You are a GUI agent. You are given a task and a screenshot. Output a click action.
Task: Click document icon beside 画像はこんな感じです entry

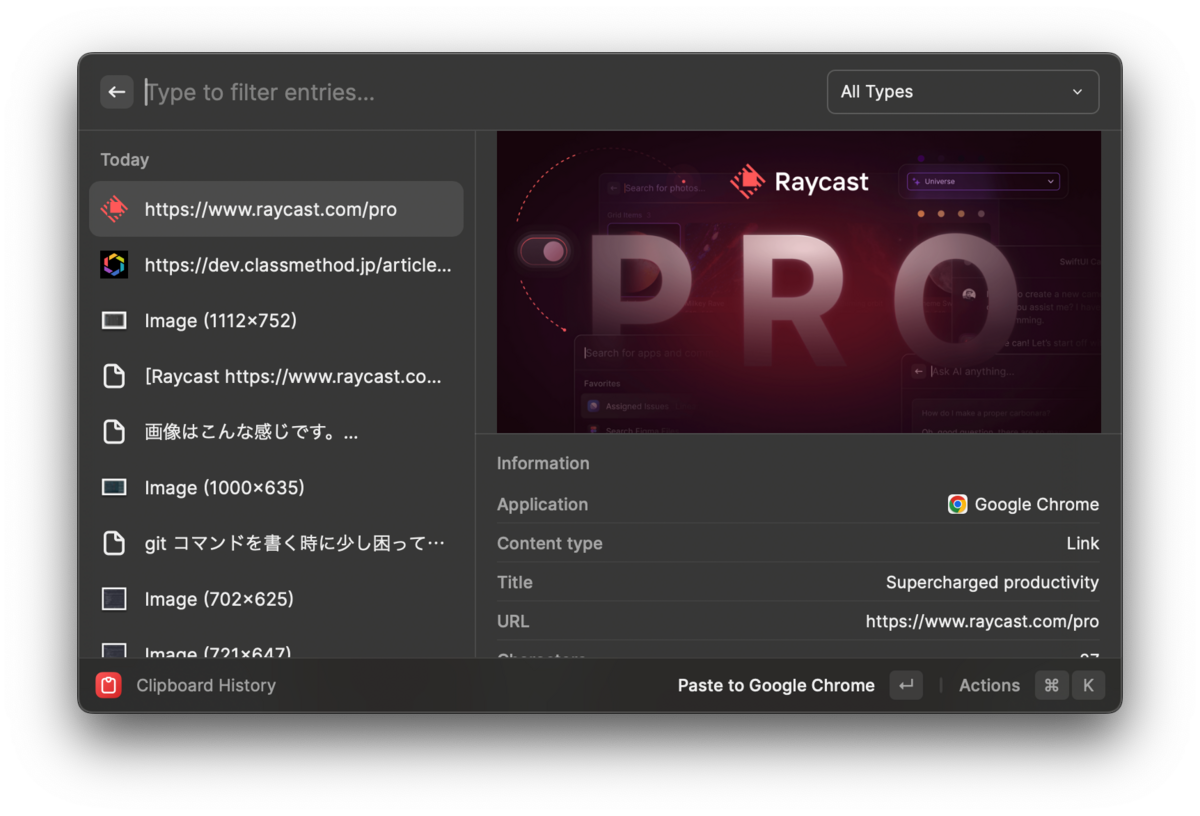(x=114, y=432)
